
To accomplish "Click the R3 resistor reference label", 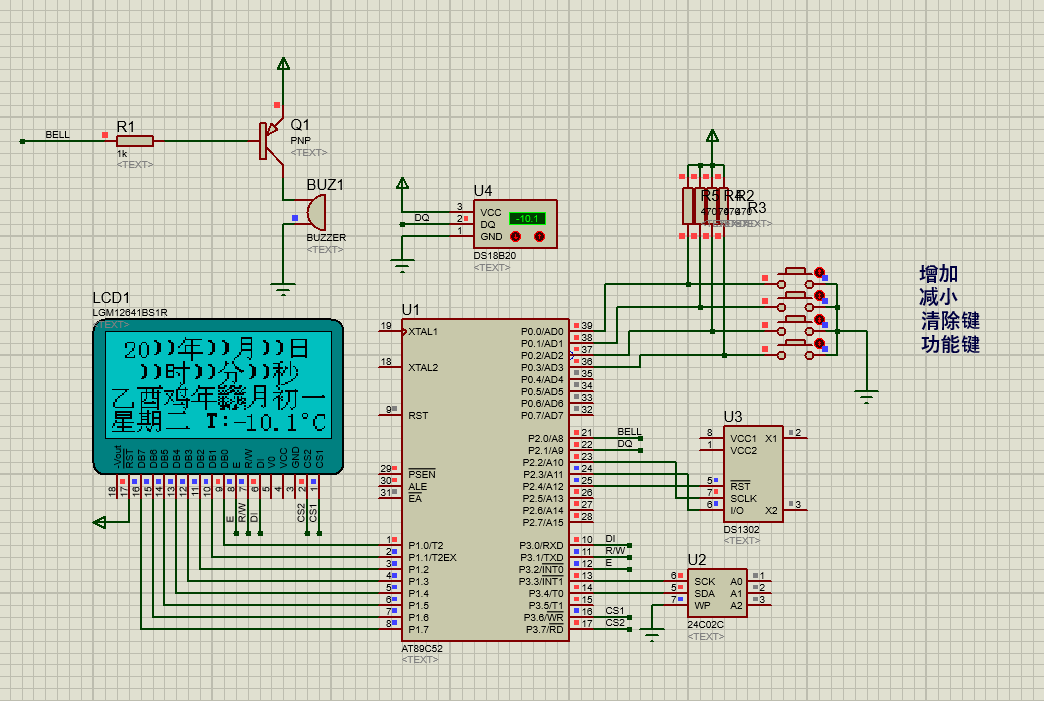I will point(757,207).
